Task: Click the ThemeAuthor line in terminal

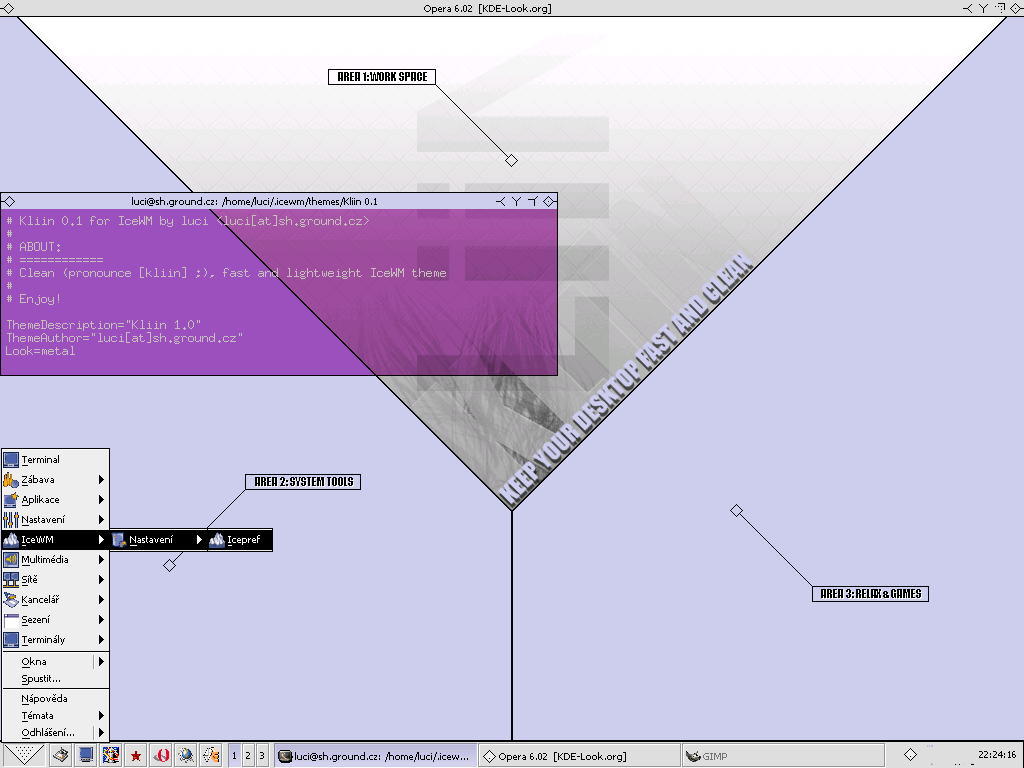Action: [x=125, y=338]
